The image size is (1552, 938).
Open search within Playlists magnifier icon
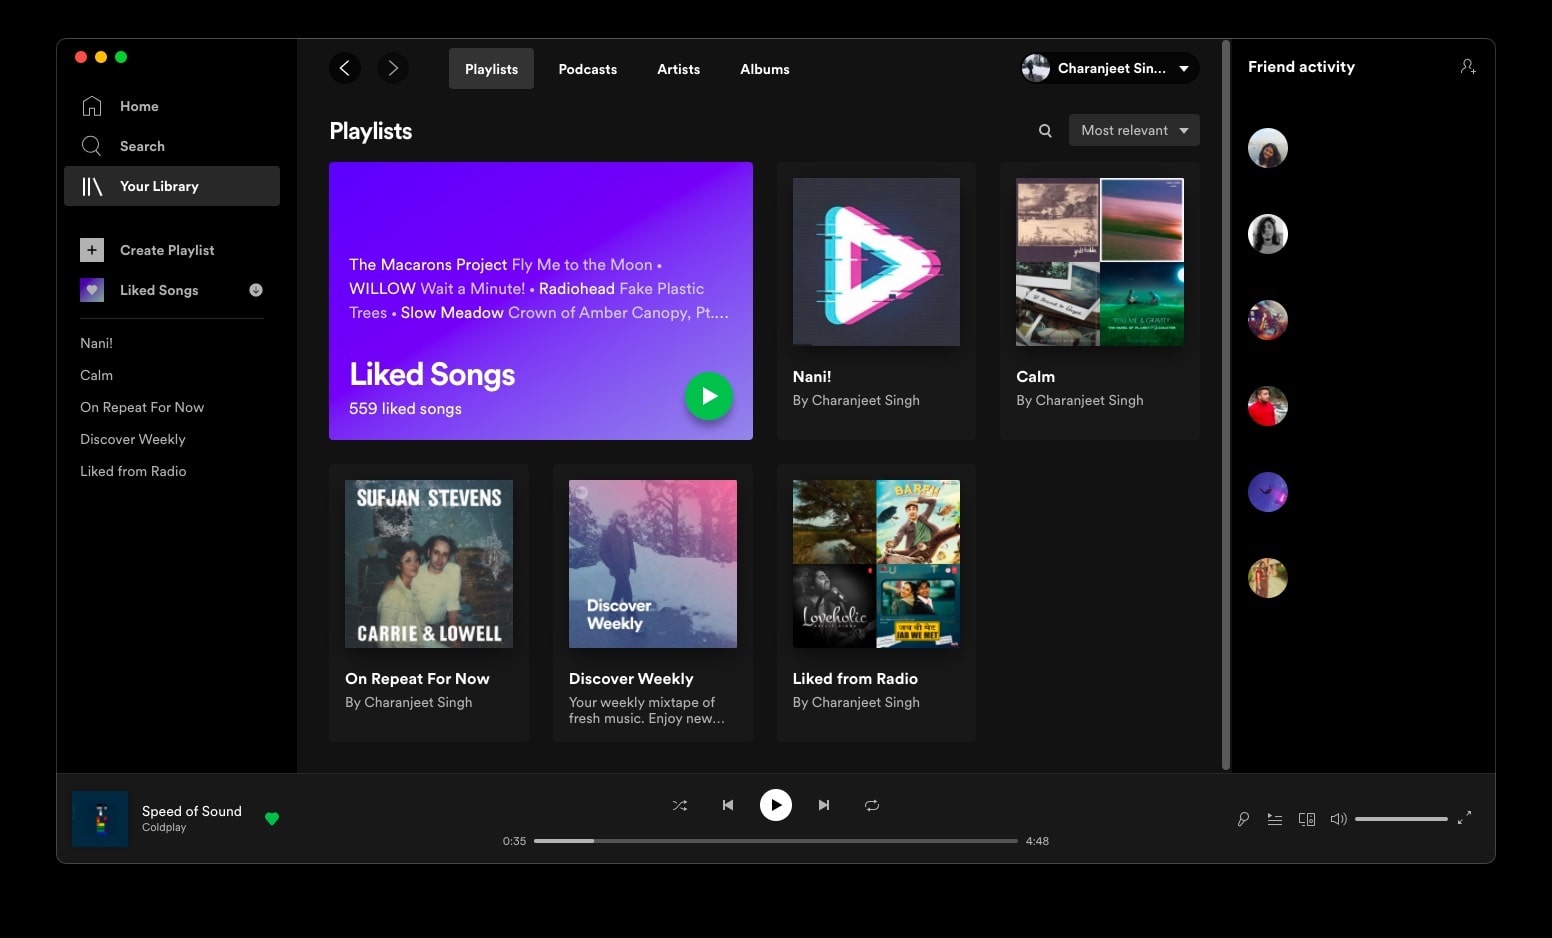coord(1044,130)
